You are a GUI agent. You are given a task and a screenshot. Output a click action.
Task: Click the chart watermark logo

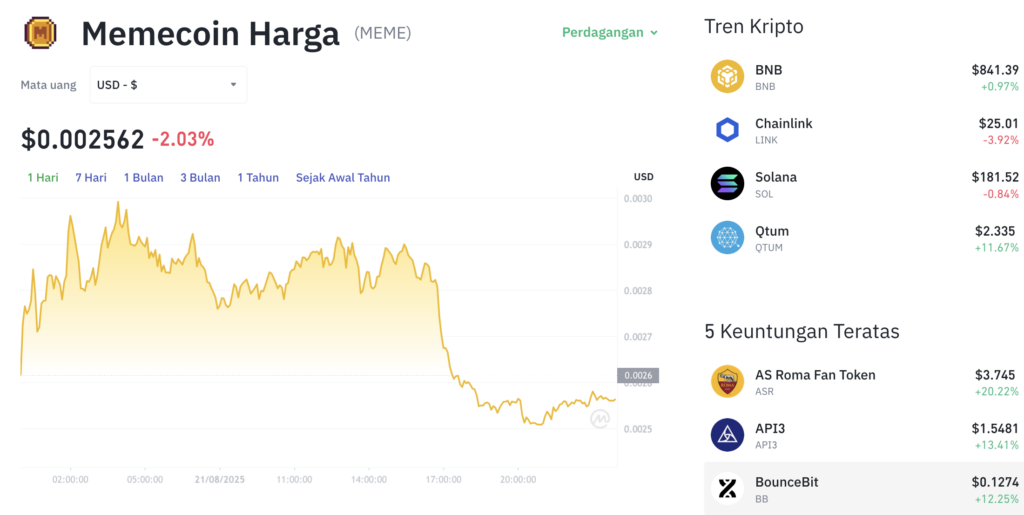[x=600, y=420]
